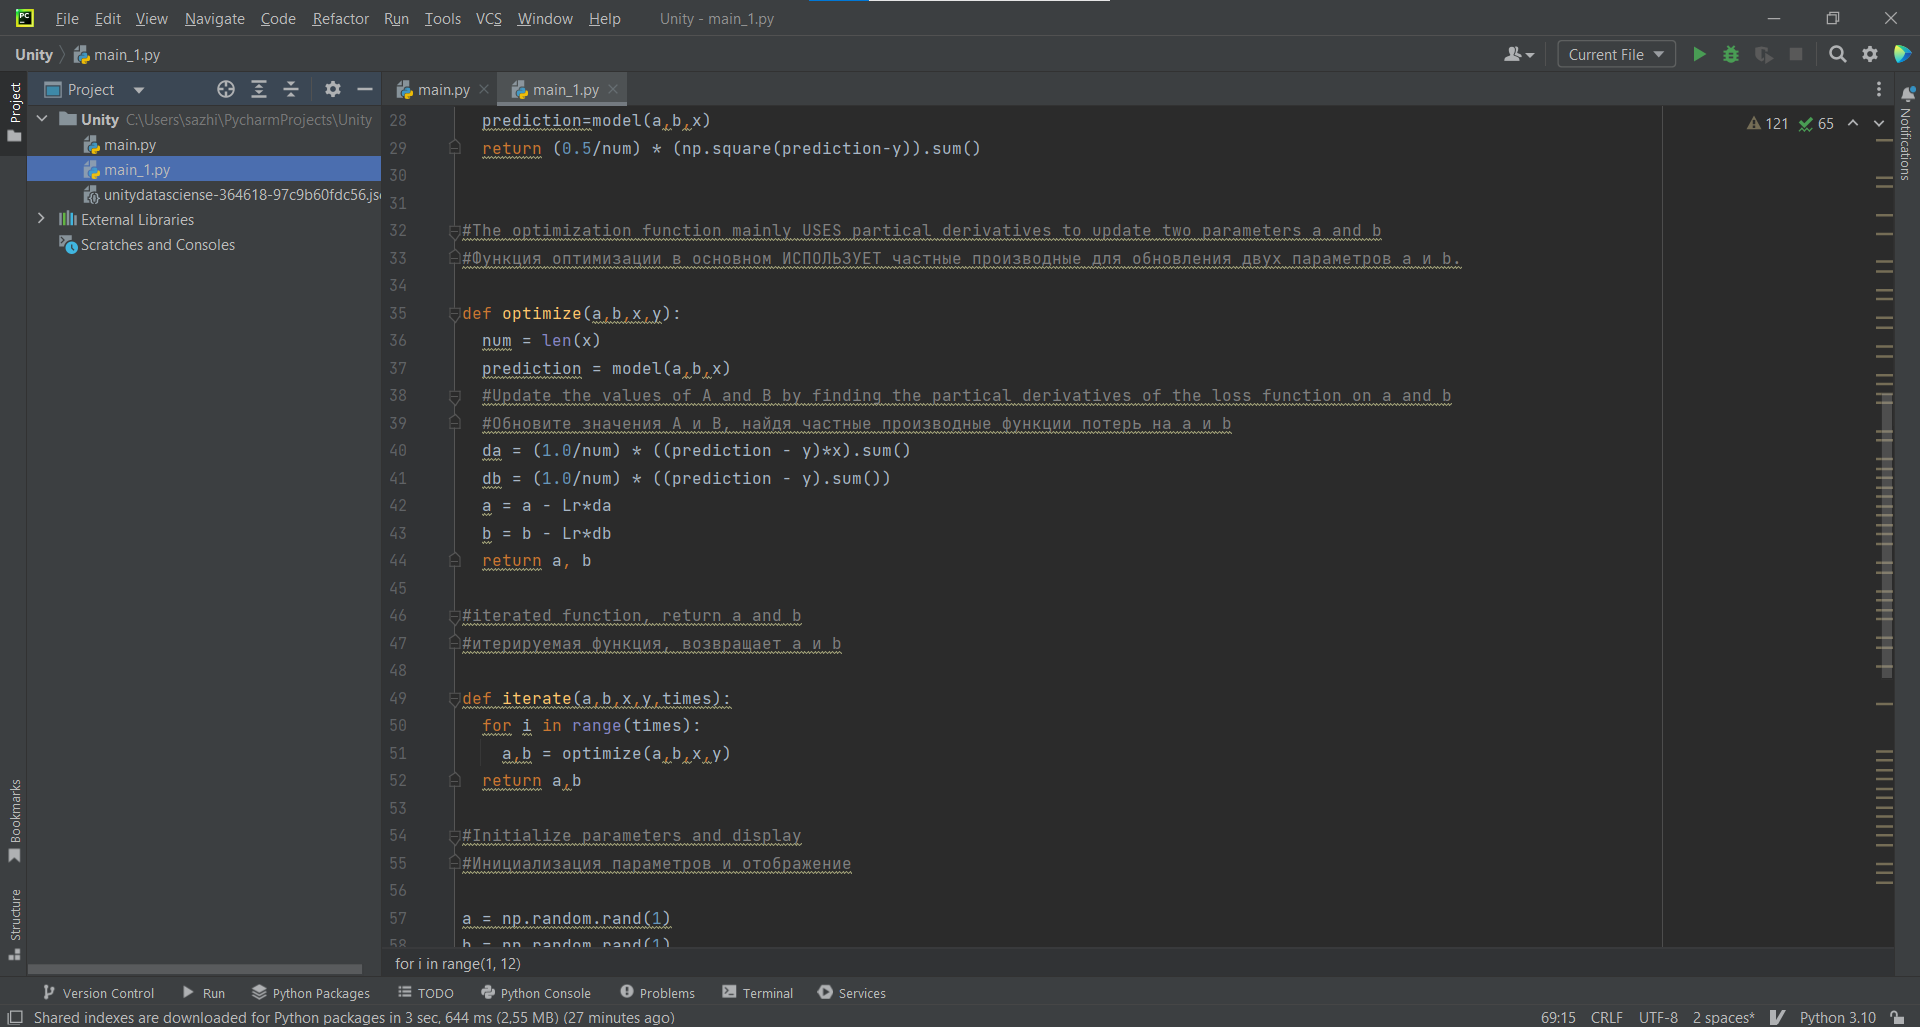Image resolution: width=1920 pixels, height=1027 pixels.
Task: Toggle tool window quick access in status bar
Action: [x=15, y=1017]
